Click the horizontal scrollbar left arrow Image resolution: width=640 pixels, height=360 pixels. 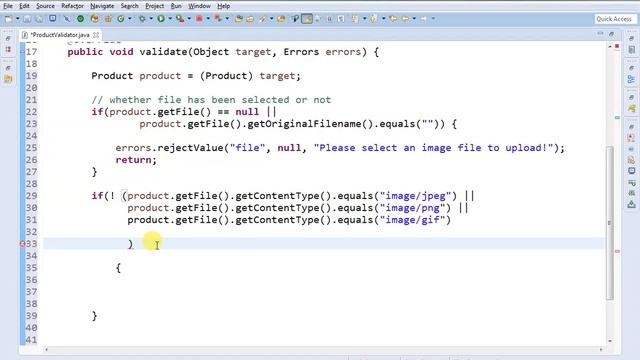(46, 349)
